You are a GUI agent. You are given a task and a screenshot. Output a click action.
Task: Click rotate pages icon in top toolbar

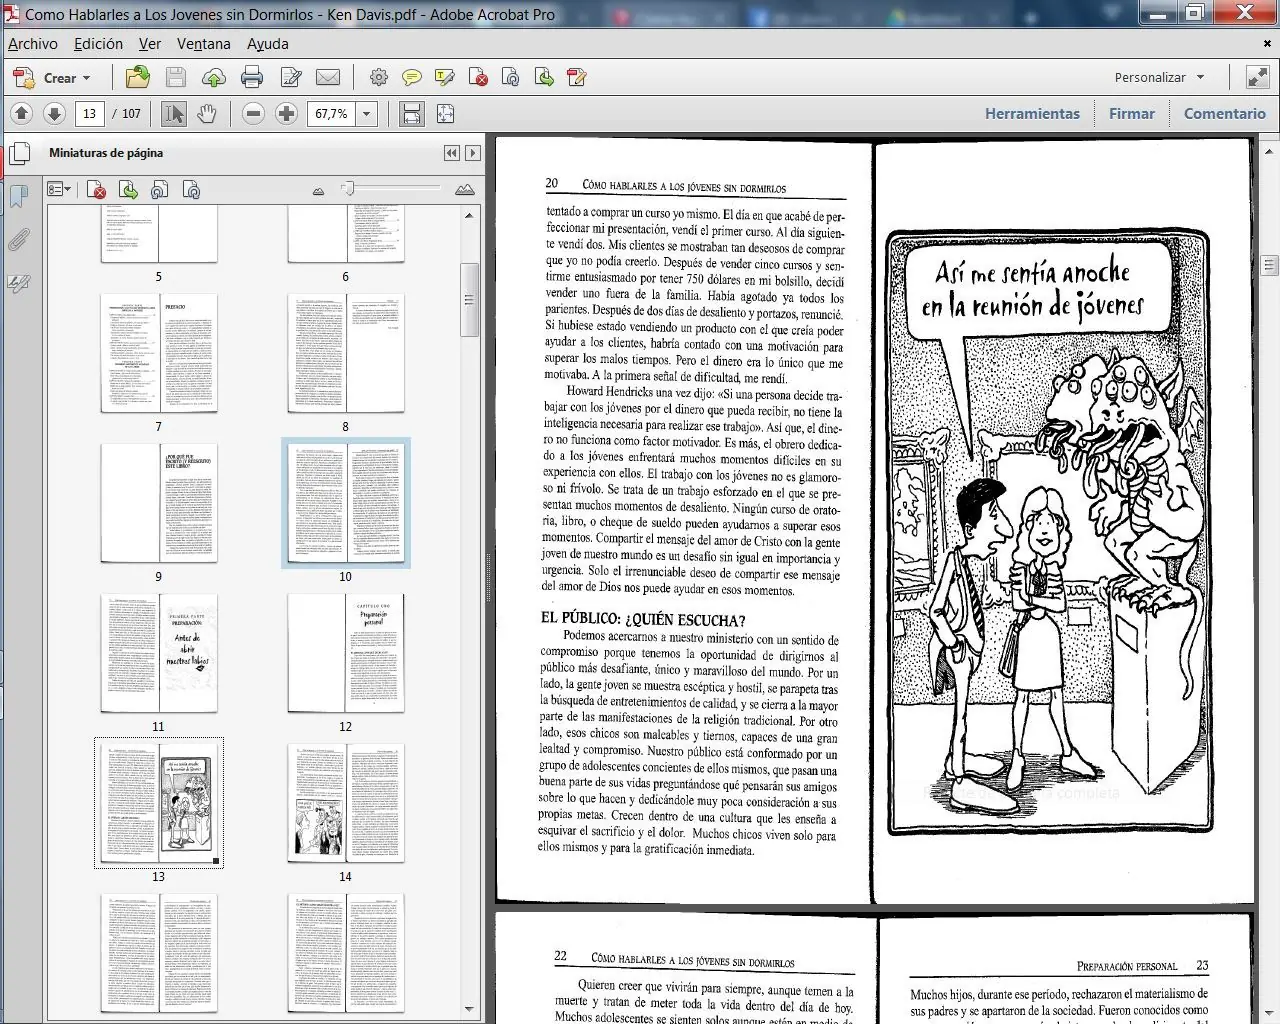(511, 77)
